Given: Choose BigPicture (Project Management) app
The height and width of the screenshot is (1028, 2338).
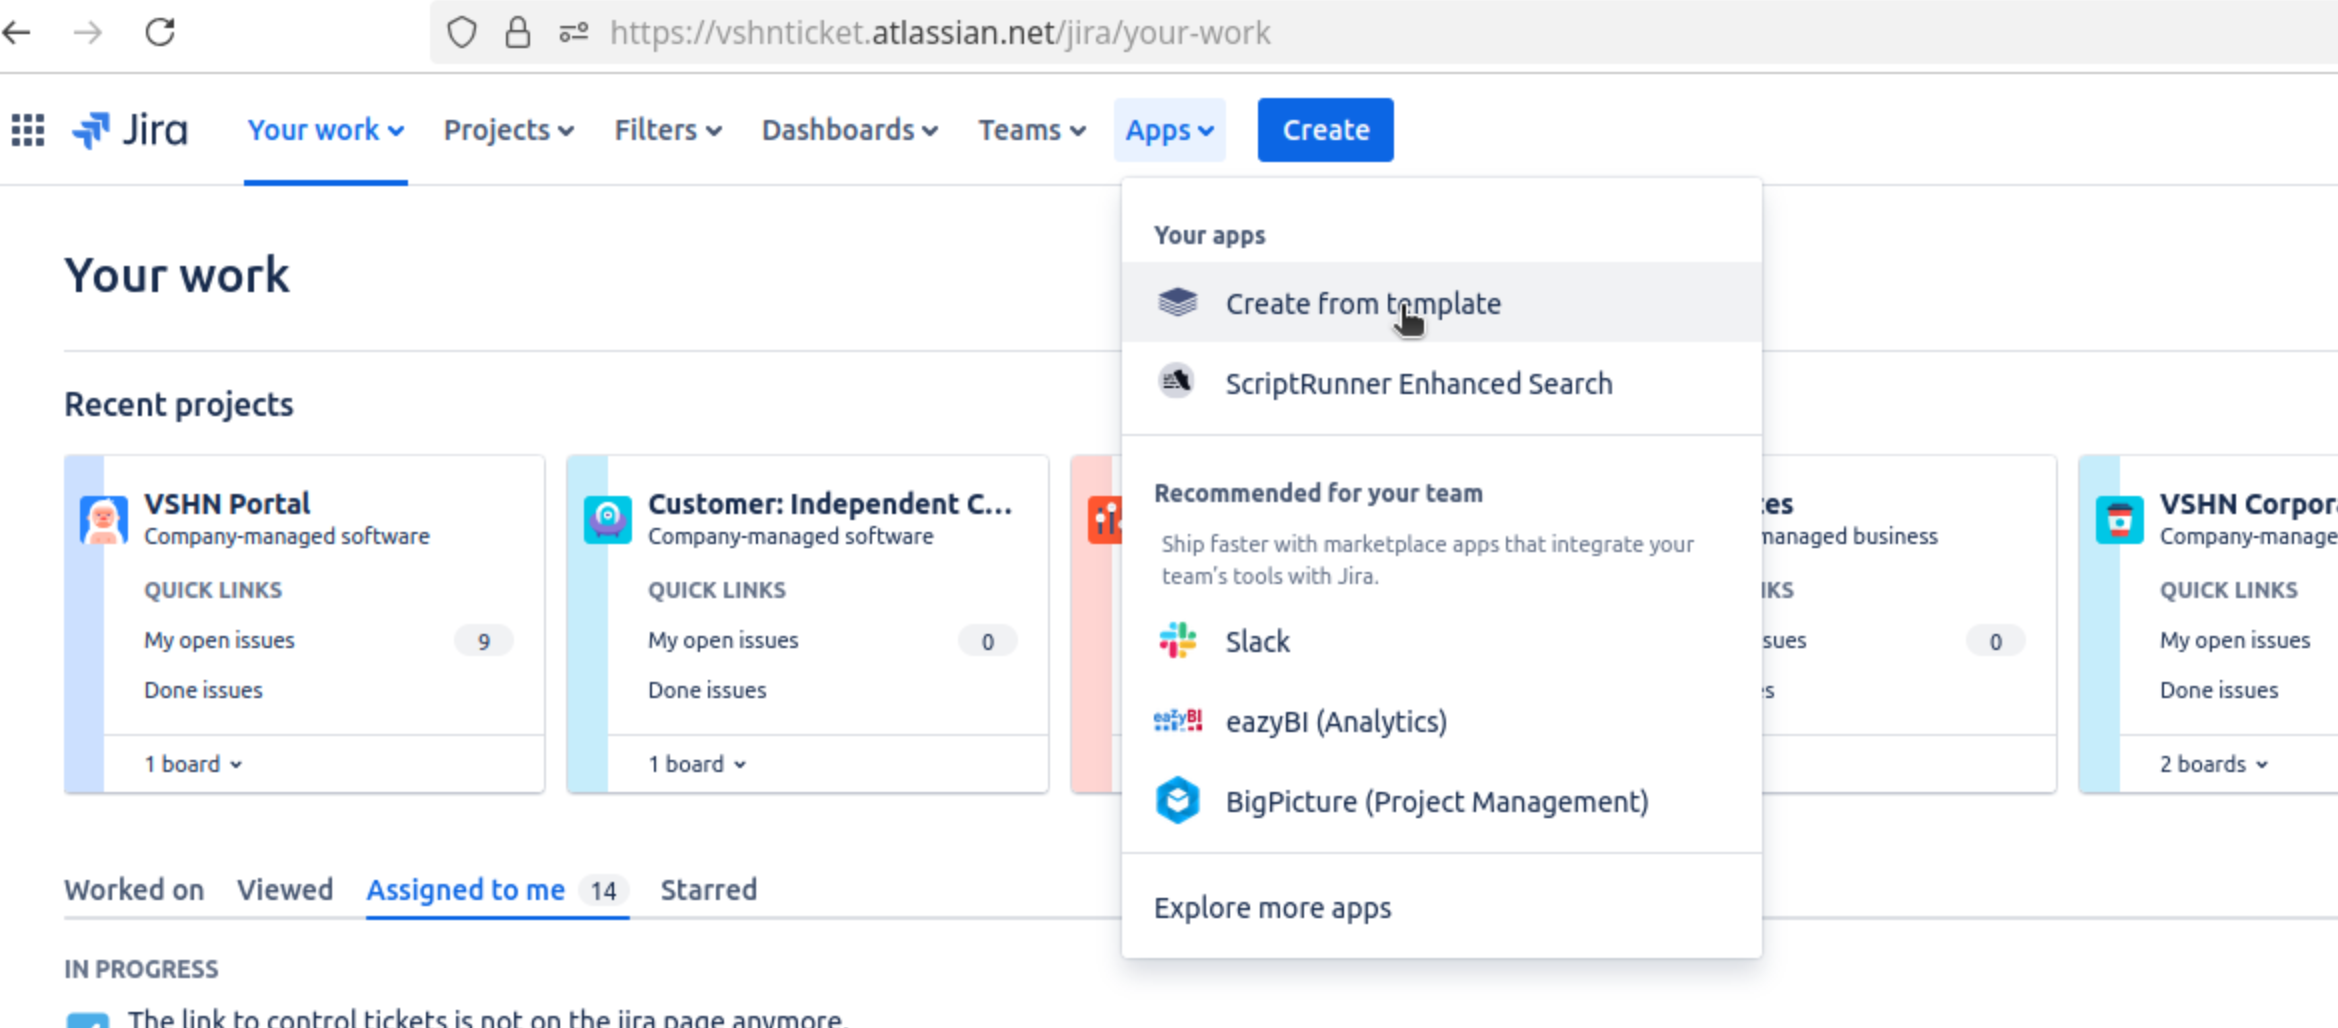Looking at the screenshot, I should (x=1441, y=801).
